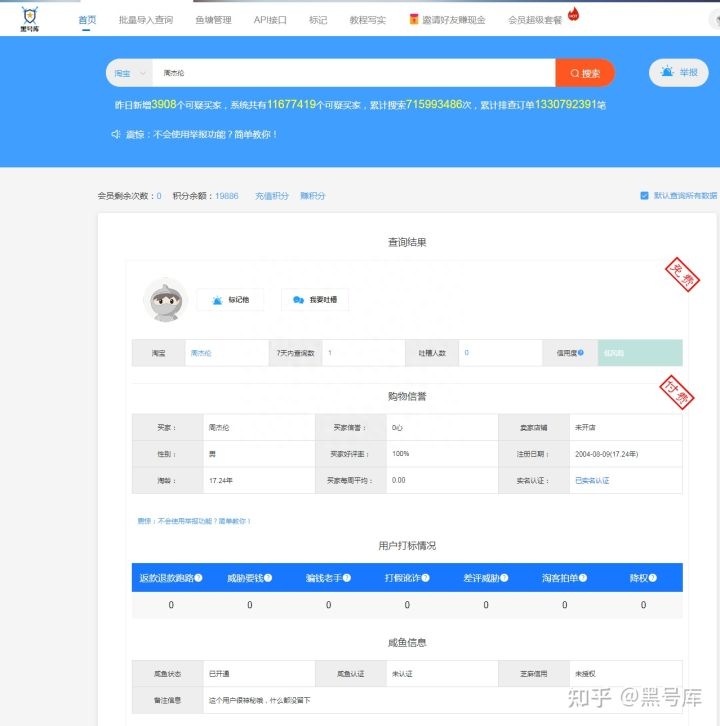The height and width of the screenshot is (726, 720).
Task: Click the chat bubble icon in 我要吐槽
Action: (299, 300)
